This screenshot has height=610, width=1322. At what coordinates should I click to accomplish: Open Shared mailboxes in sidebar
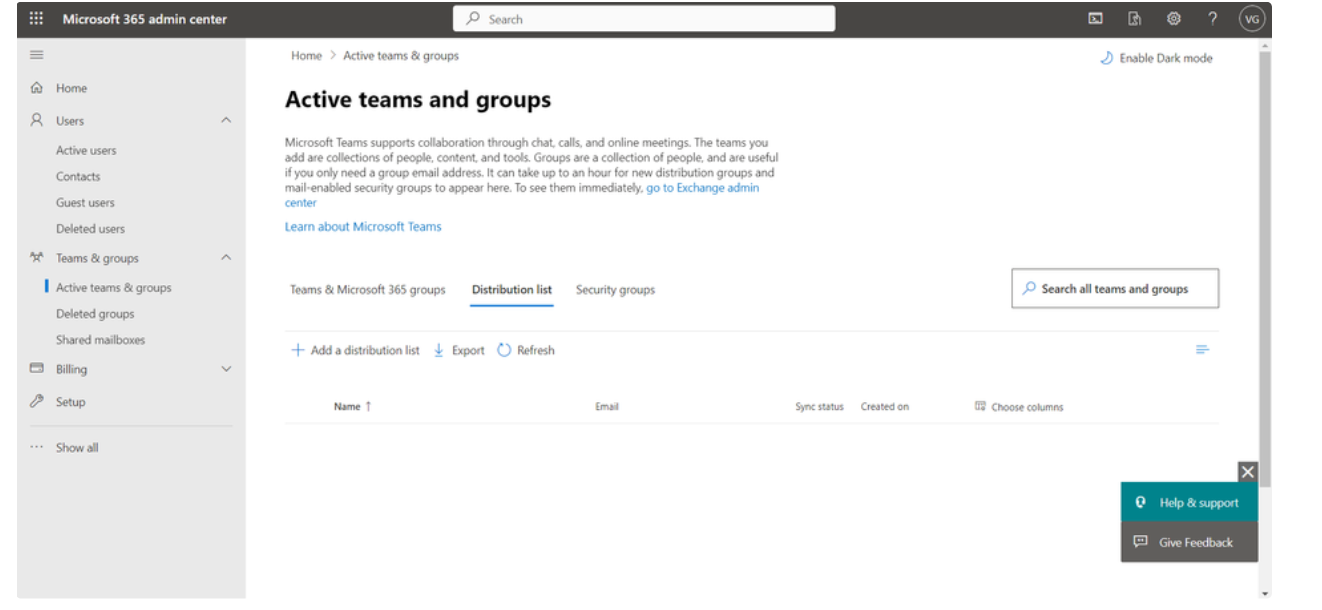pos(100,339)
